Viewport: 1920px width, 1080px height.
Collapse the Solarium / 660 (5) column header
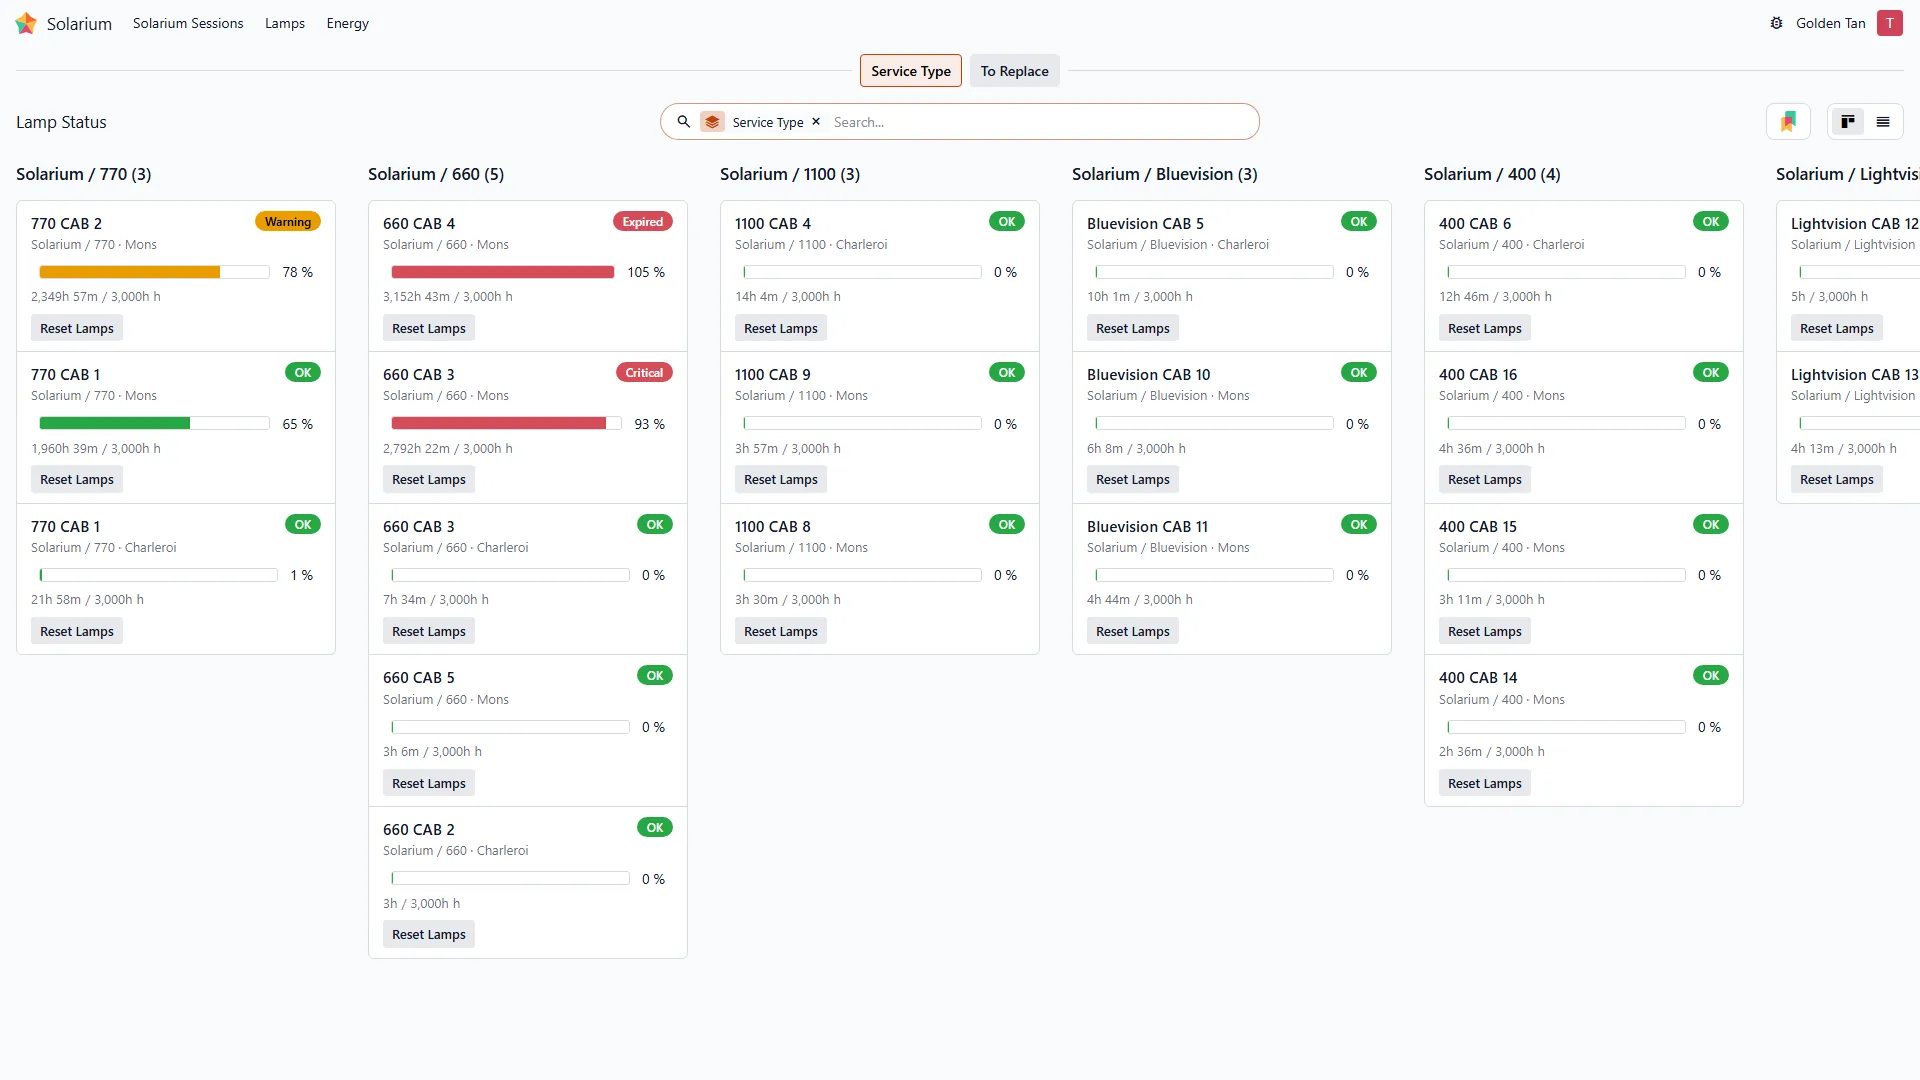click(436, 174)
